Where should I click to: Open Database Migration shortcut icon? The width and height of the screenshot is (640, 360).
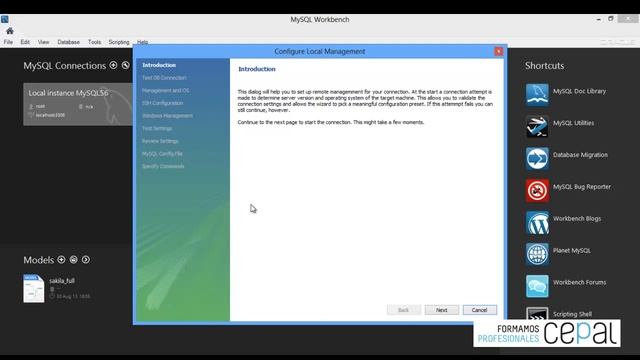click(537, 158)
